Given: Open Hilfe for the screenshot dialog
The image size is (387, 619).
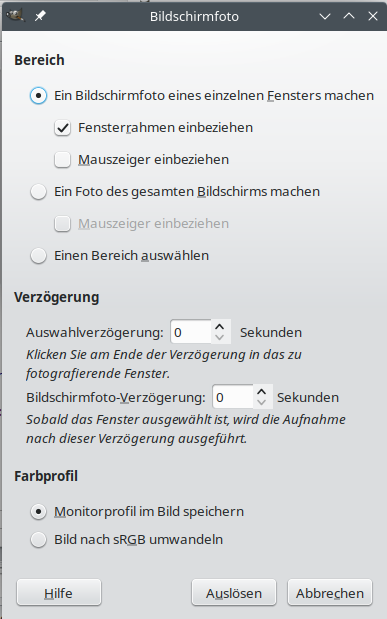Looking at the screenshot, I should click(x=59, y=593).
